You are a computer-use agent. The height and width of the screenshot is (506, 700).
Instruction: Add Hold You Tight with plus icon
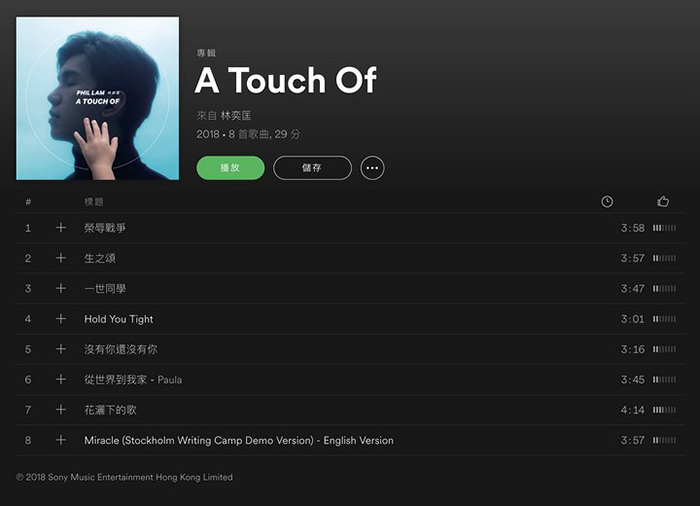[x=61, y=319]
